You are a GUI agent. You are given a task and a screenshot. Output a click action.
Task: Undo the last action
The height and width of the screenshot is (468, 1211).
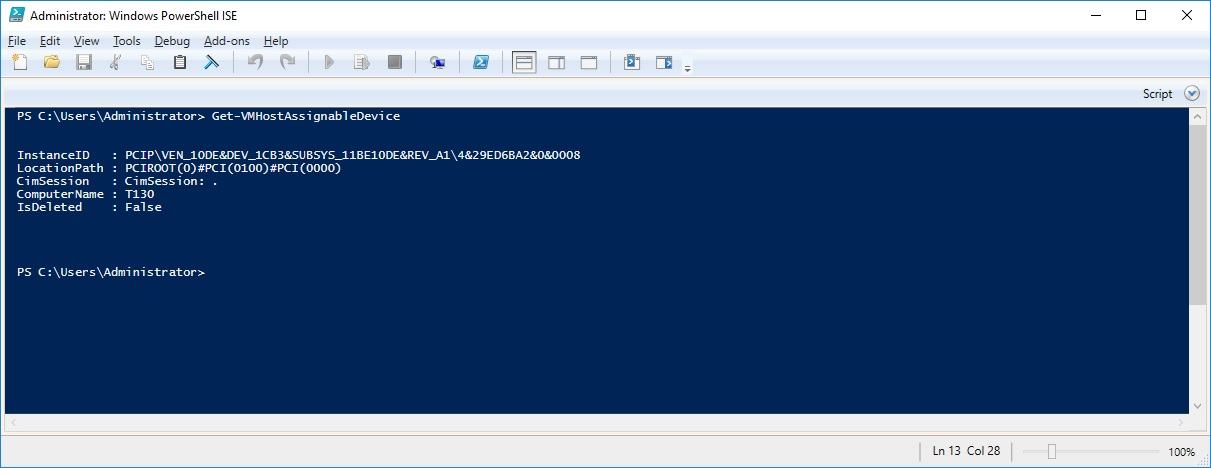[255, 62]
